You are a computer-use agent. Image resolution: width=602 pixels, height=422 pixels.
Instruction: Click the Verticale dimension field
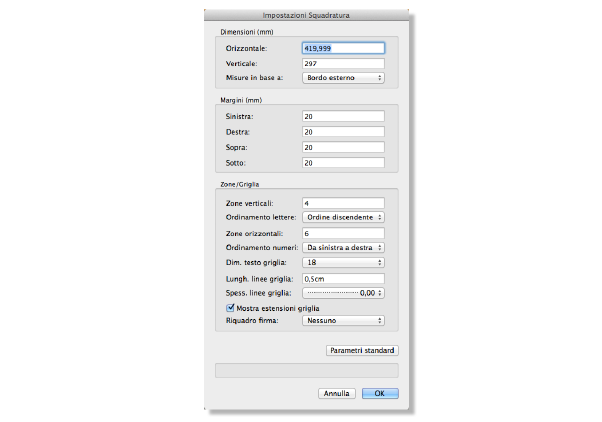click(343, 63)
